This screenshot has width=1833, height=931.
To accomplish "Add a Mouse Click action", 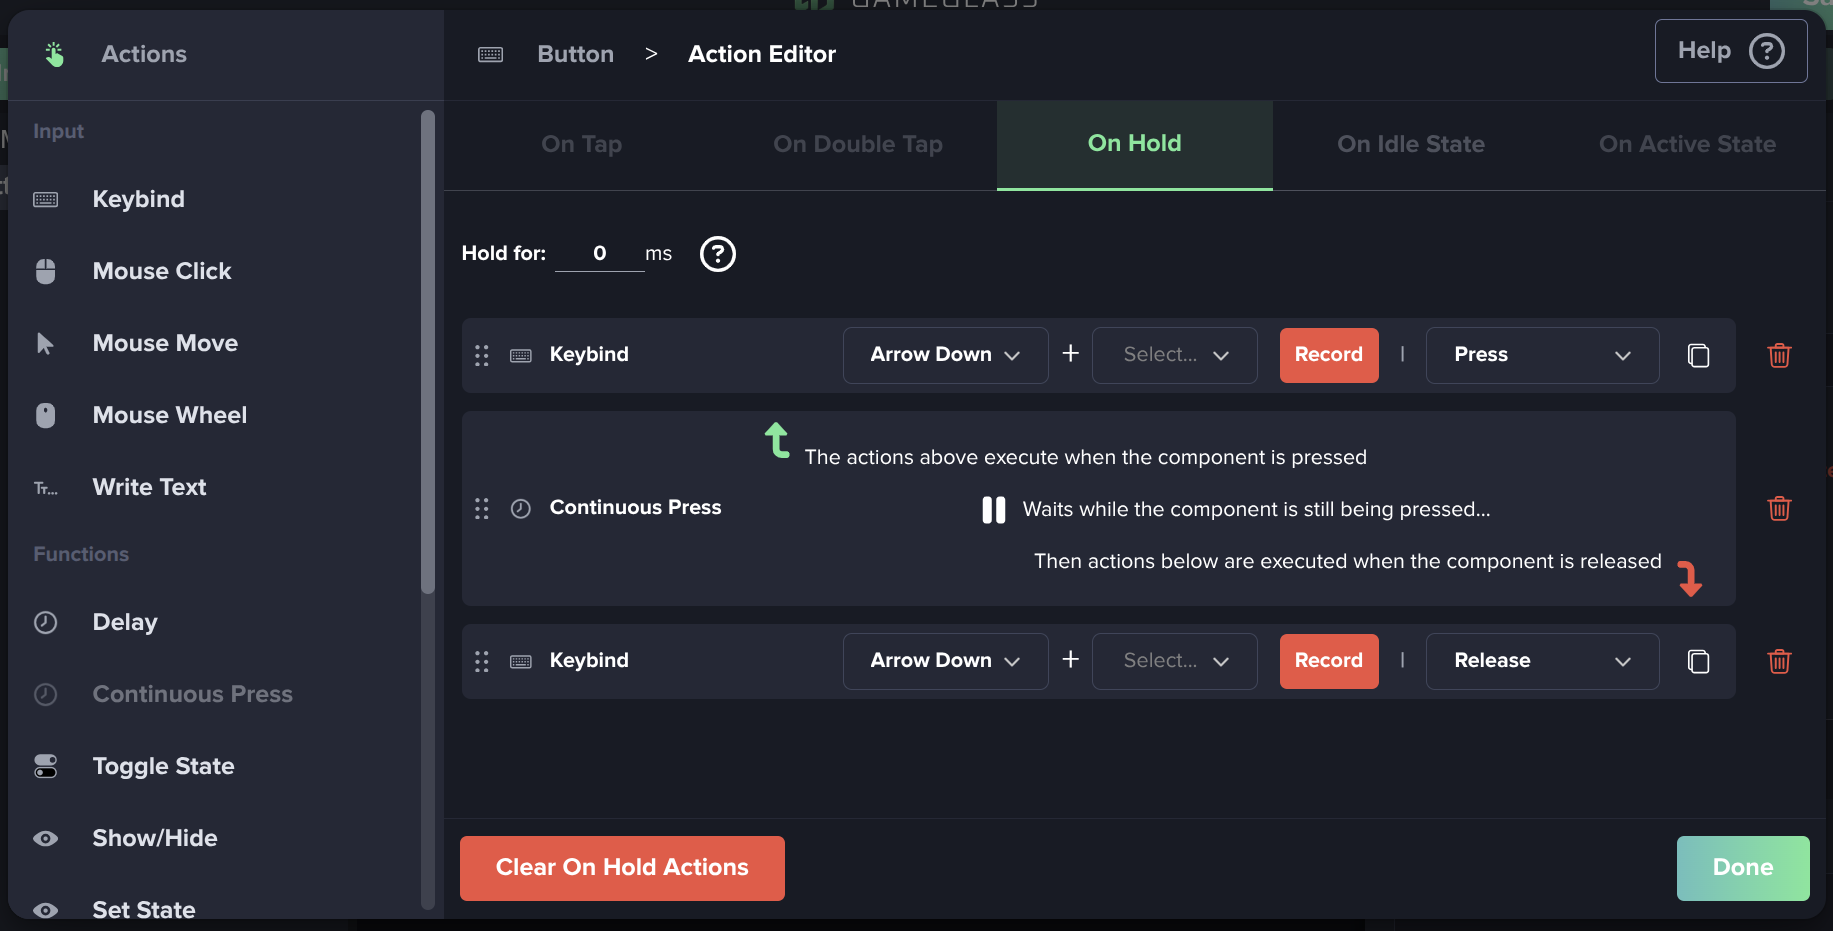I will point(162,271).
